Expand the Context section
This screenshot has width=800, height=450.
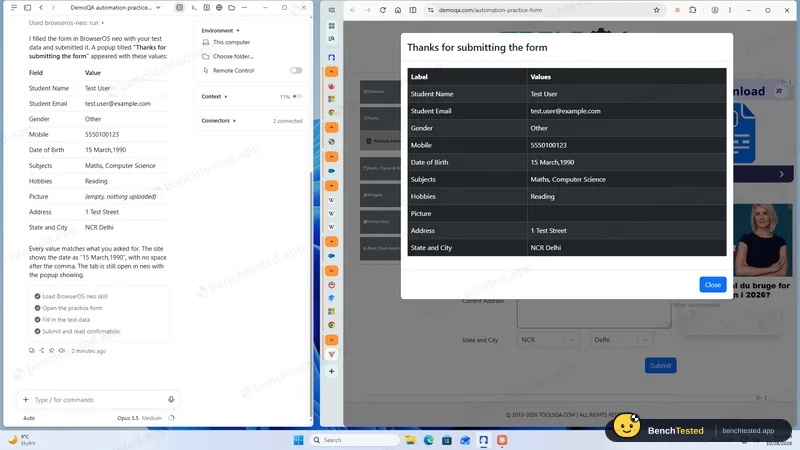214,96
